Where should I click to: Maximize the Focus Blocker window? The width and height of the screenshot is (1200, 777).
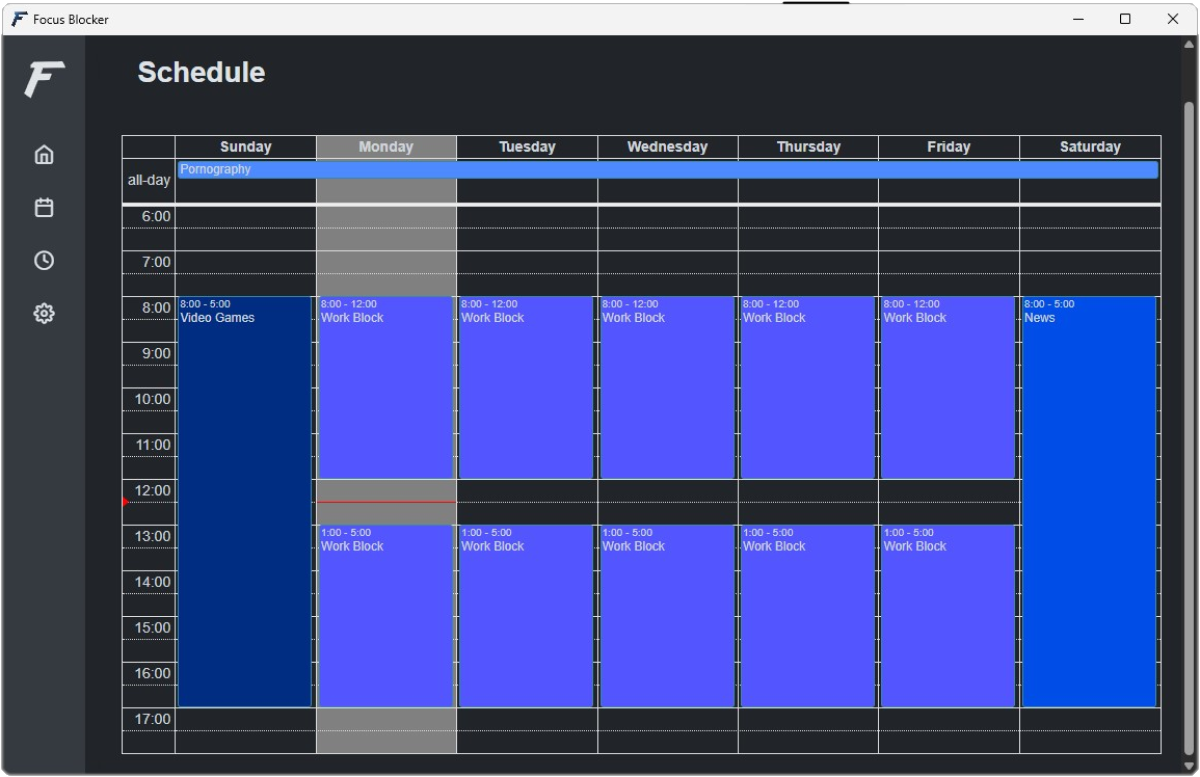1125,19
